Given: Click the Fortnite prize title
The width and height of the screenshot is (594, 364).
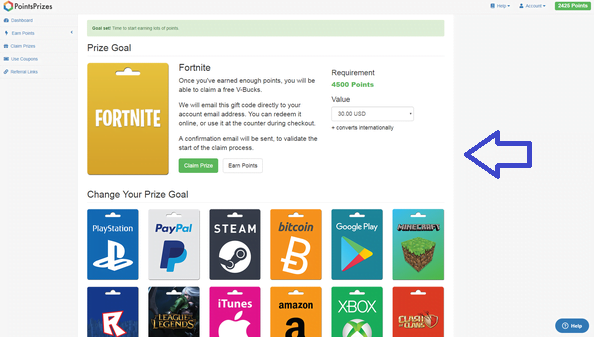Looking at the screenshot, I should (194, 68).
